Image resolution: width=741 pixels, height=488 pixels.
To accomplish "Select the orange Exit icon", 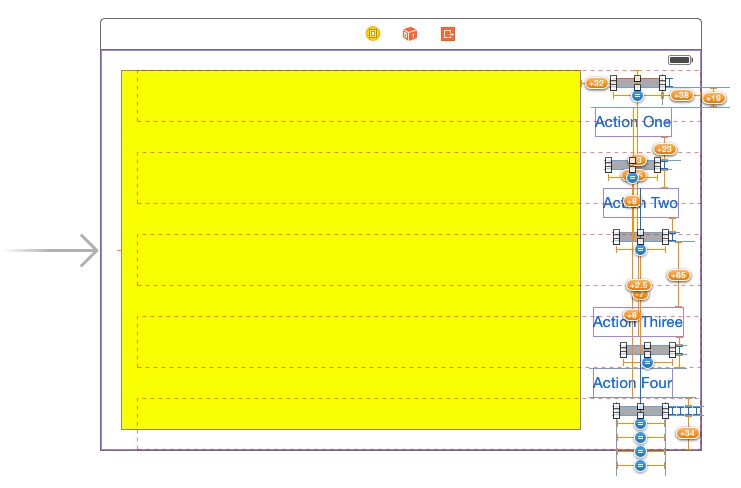I will [448, 34].
